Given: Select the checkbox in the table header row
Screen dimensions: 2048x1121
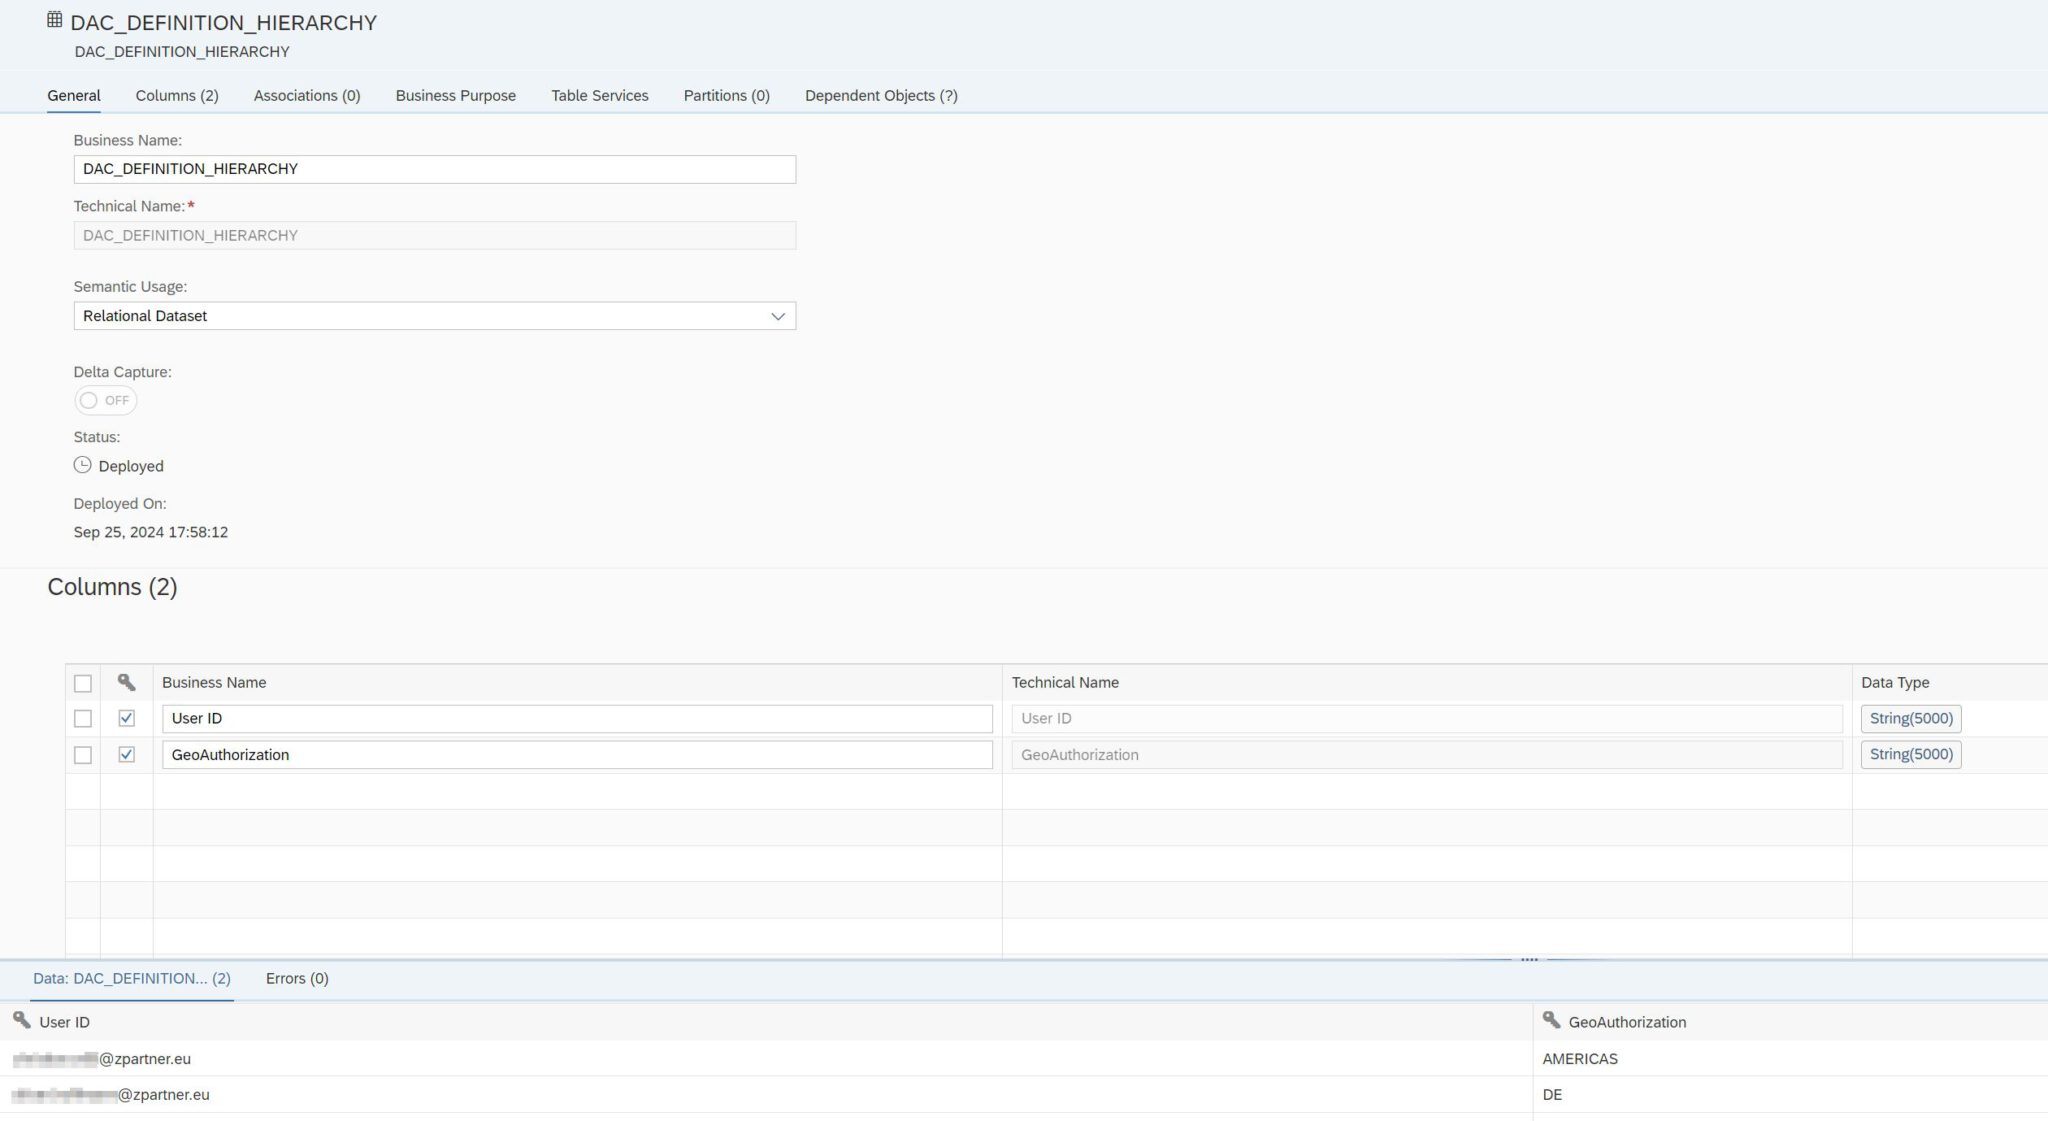Looking at the screenshot, I should [x=83, y=682].
